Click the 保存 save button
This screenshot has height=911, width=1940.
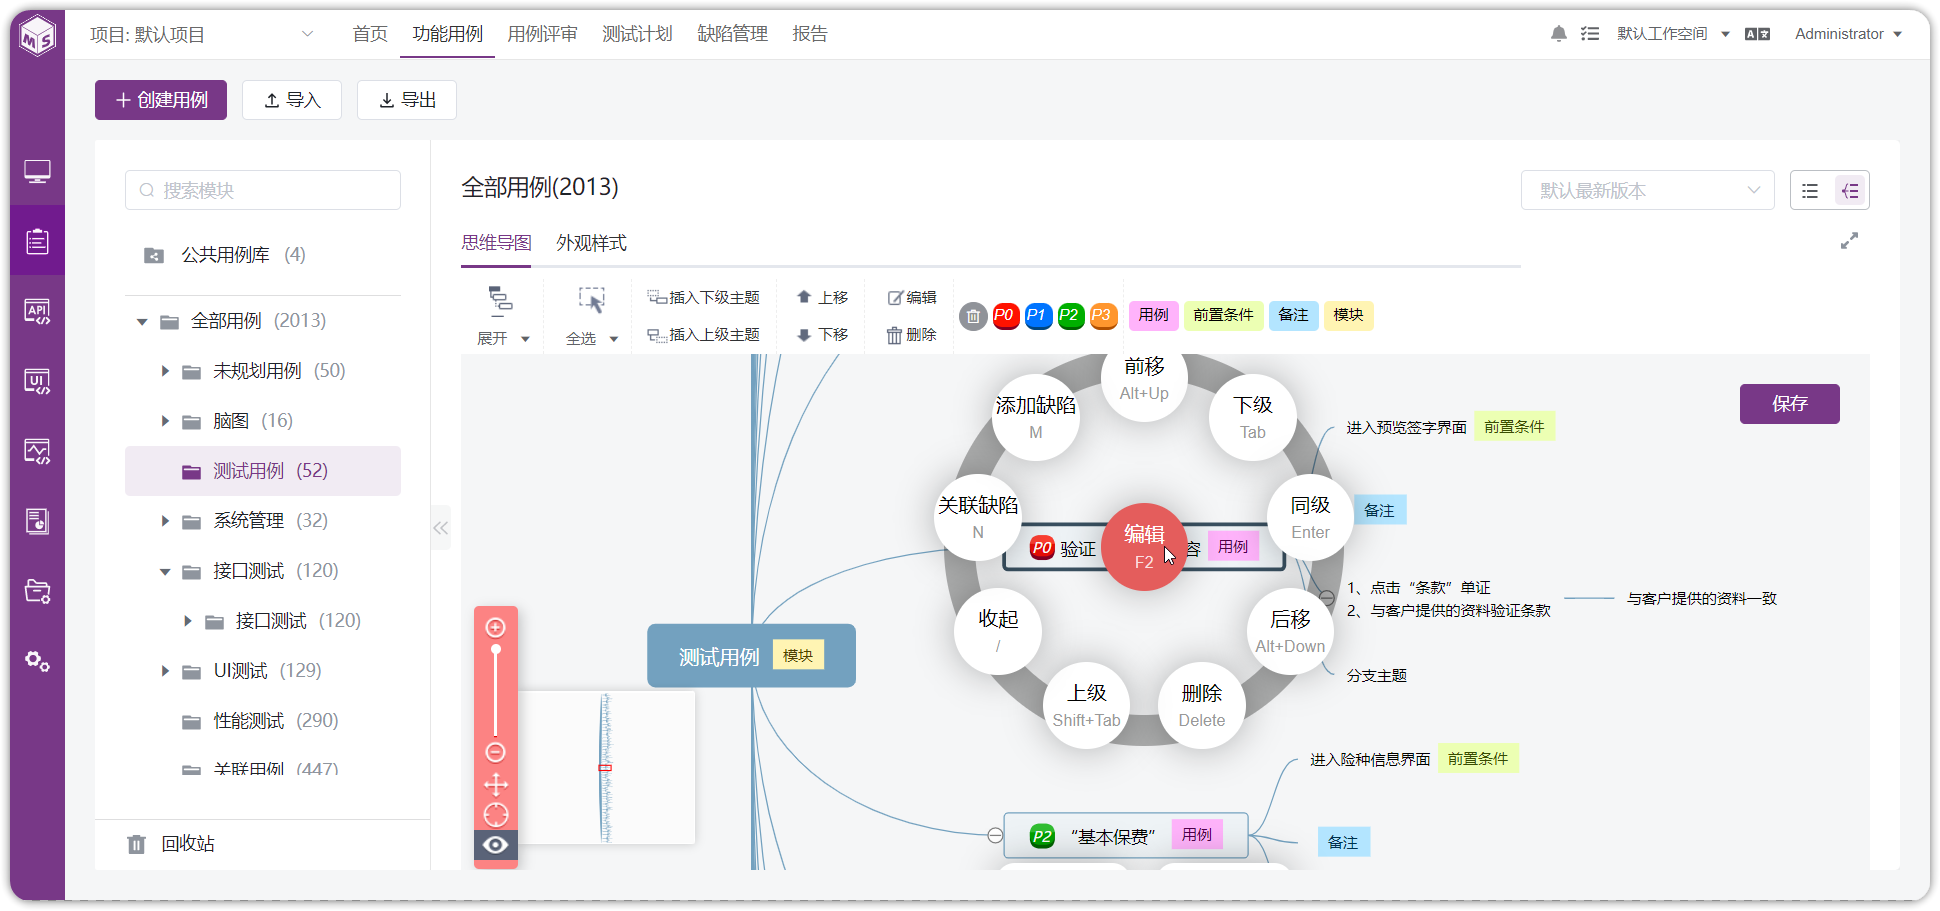pyautogui.click(x=1789, y=404)
